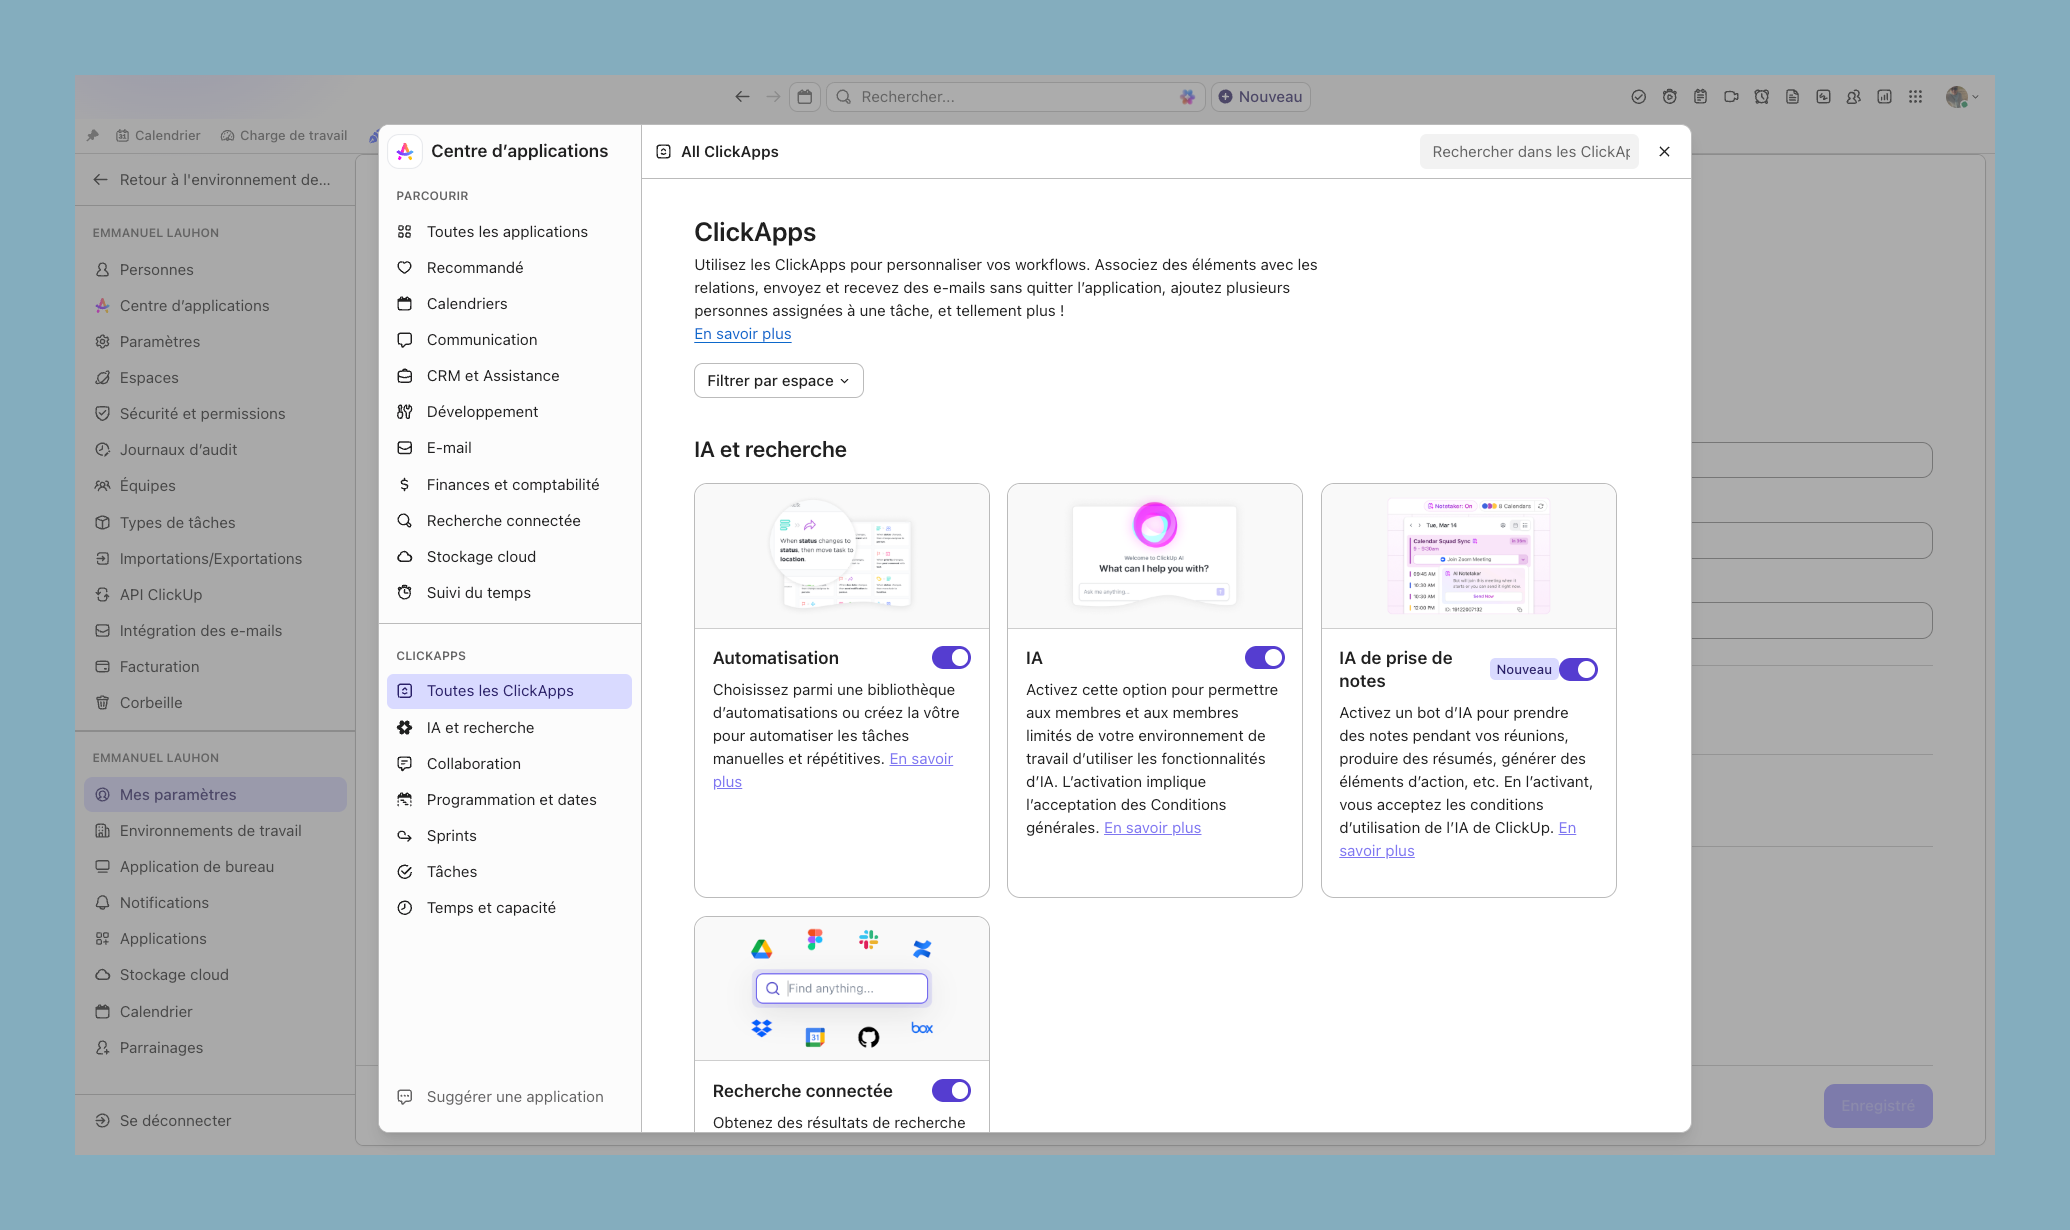Open En savoir plus link under ClickApps description
The width and height of the screenshot is (2070, 1230).
point(743,333)
